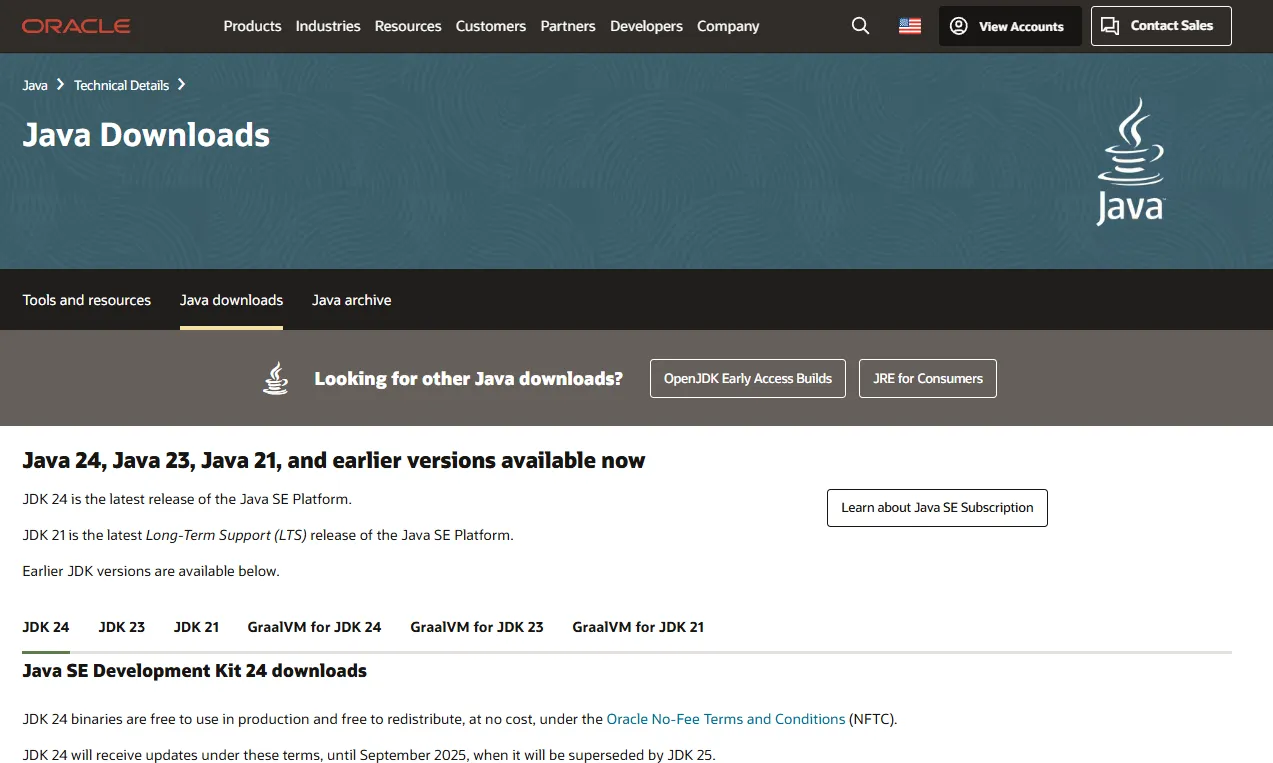Image resolution: width=1273 pixels, height=763 pixels.
Task: Click JRE for Consumers button
Action: click(928, 378)
